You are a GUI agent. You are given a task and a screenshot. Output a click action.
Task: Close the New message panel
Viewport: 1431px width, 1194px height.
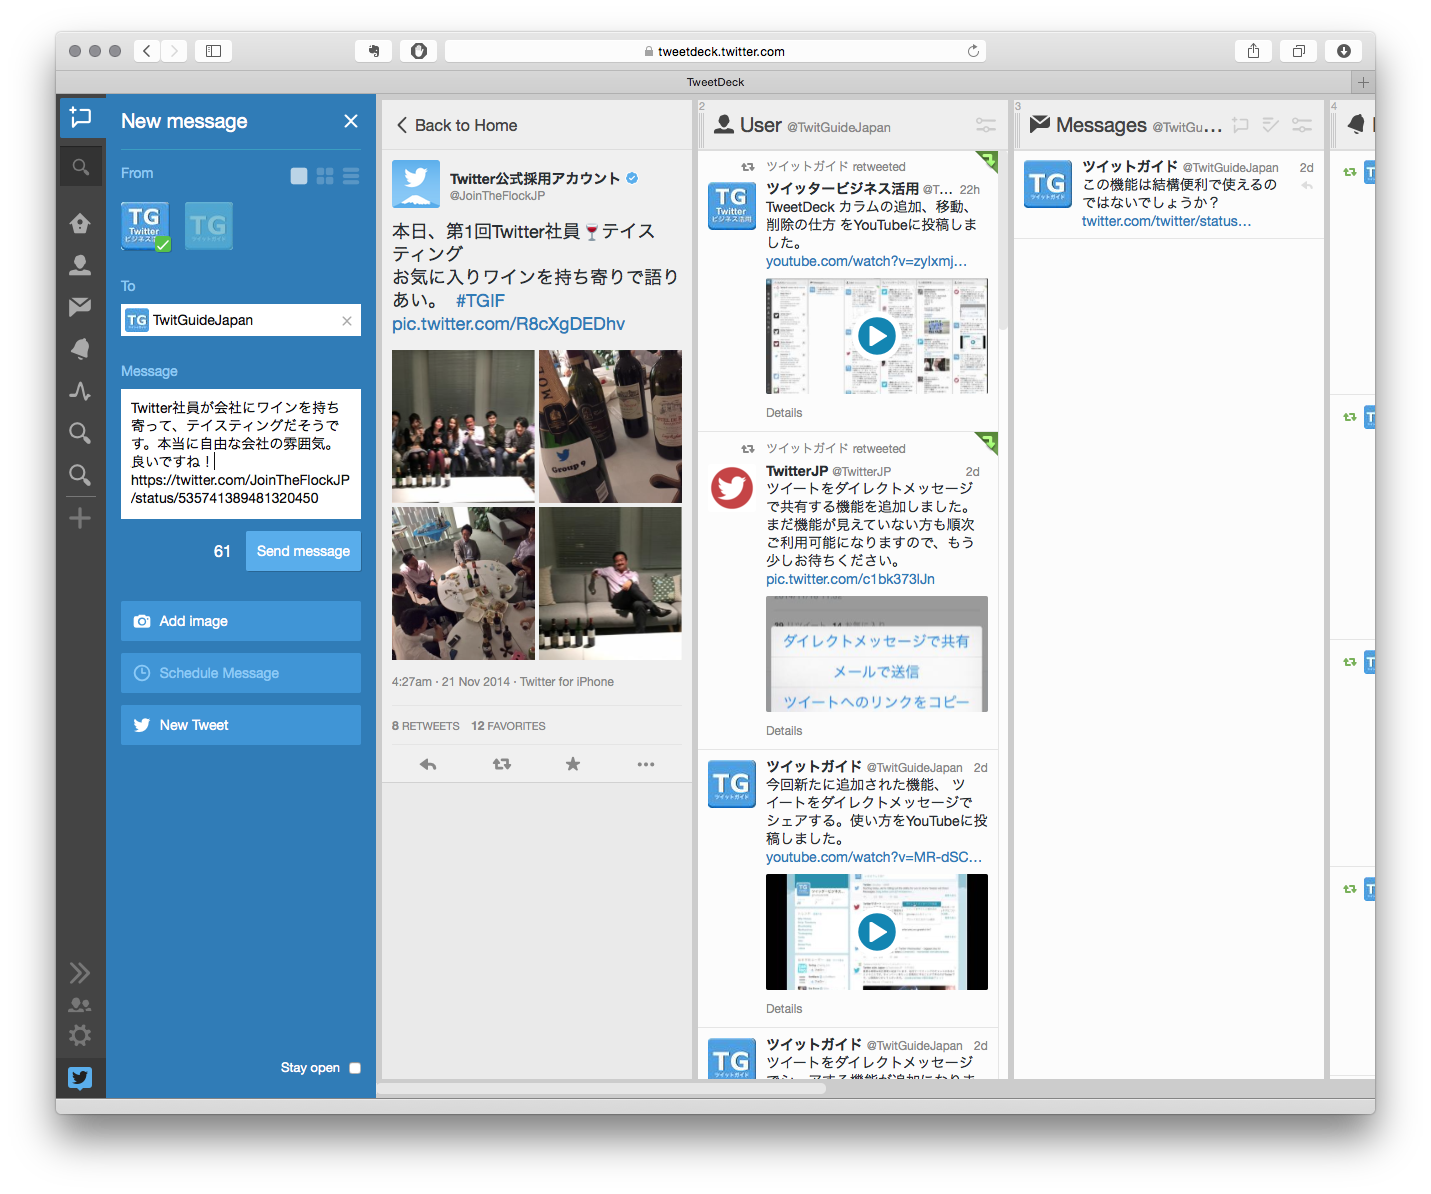tap(351, 121)
